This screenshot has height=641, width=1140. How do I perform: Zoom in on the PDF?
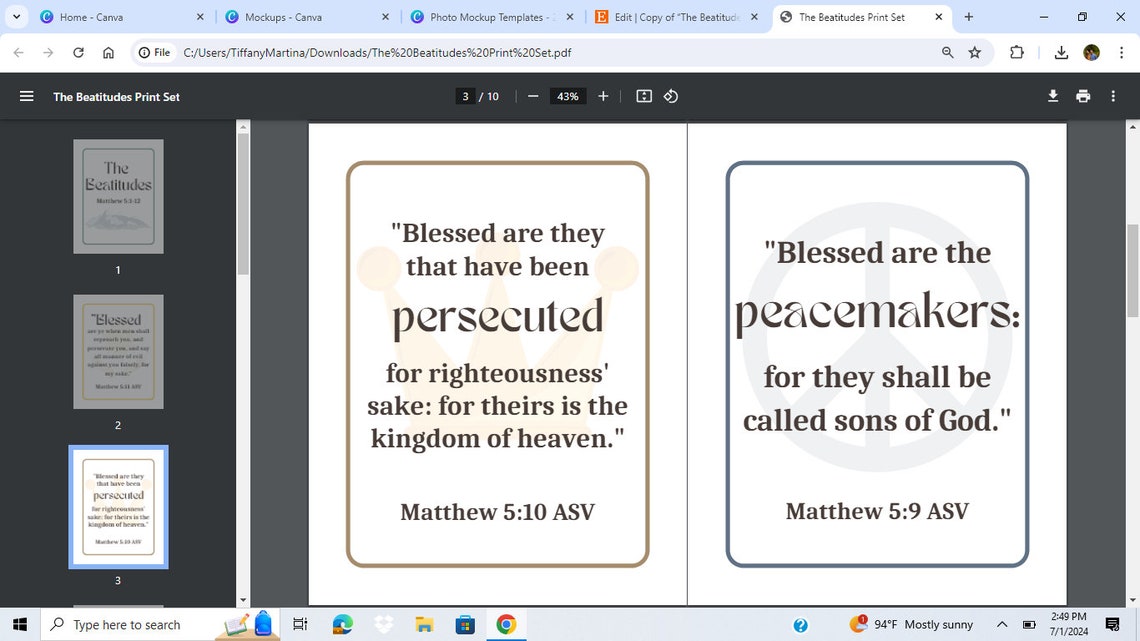(x=602, y=96)
